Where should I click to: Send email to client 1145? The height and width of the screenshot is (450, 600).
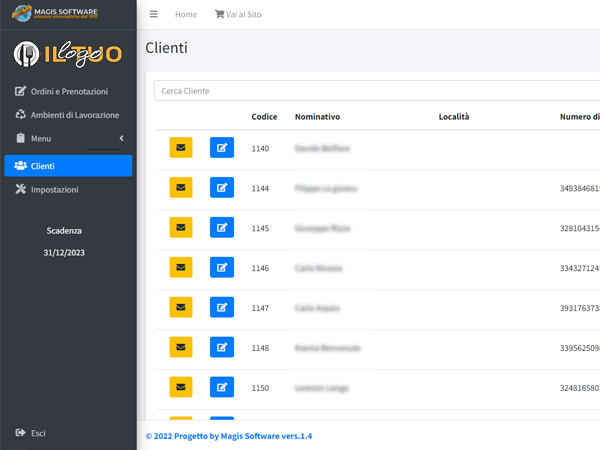tap(181, 227)
